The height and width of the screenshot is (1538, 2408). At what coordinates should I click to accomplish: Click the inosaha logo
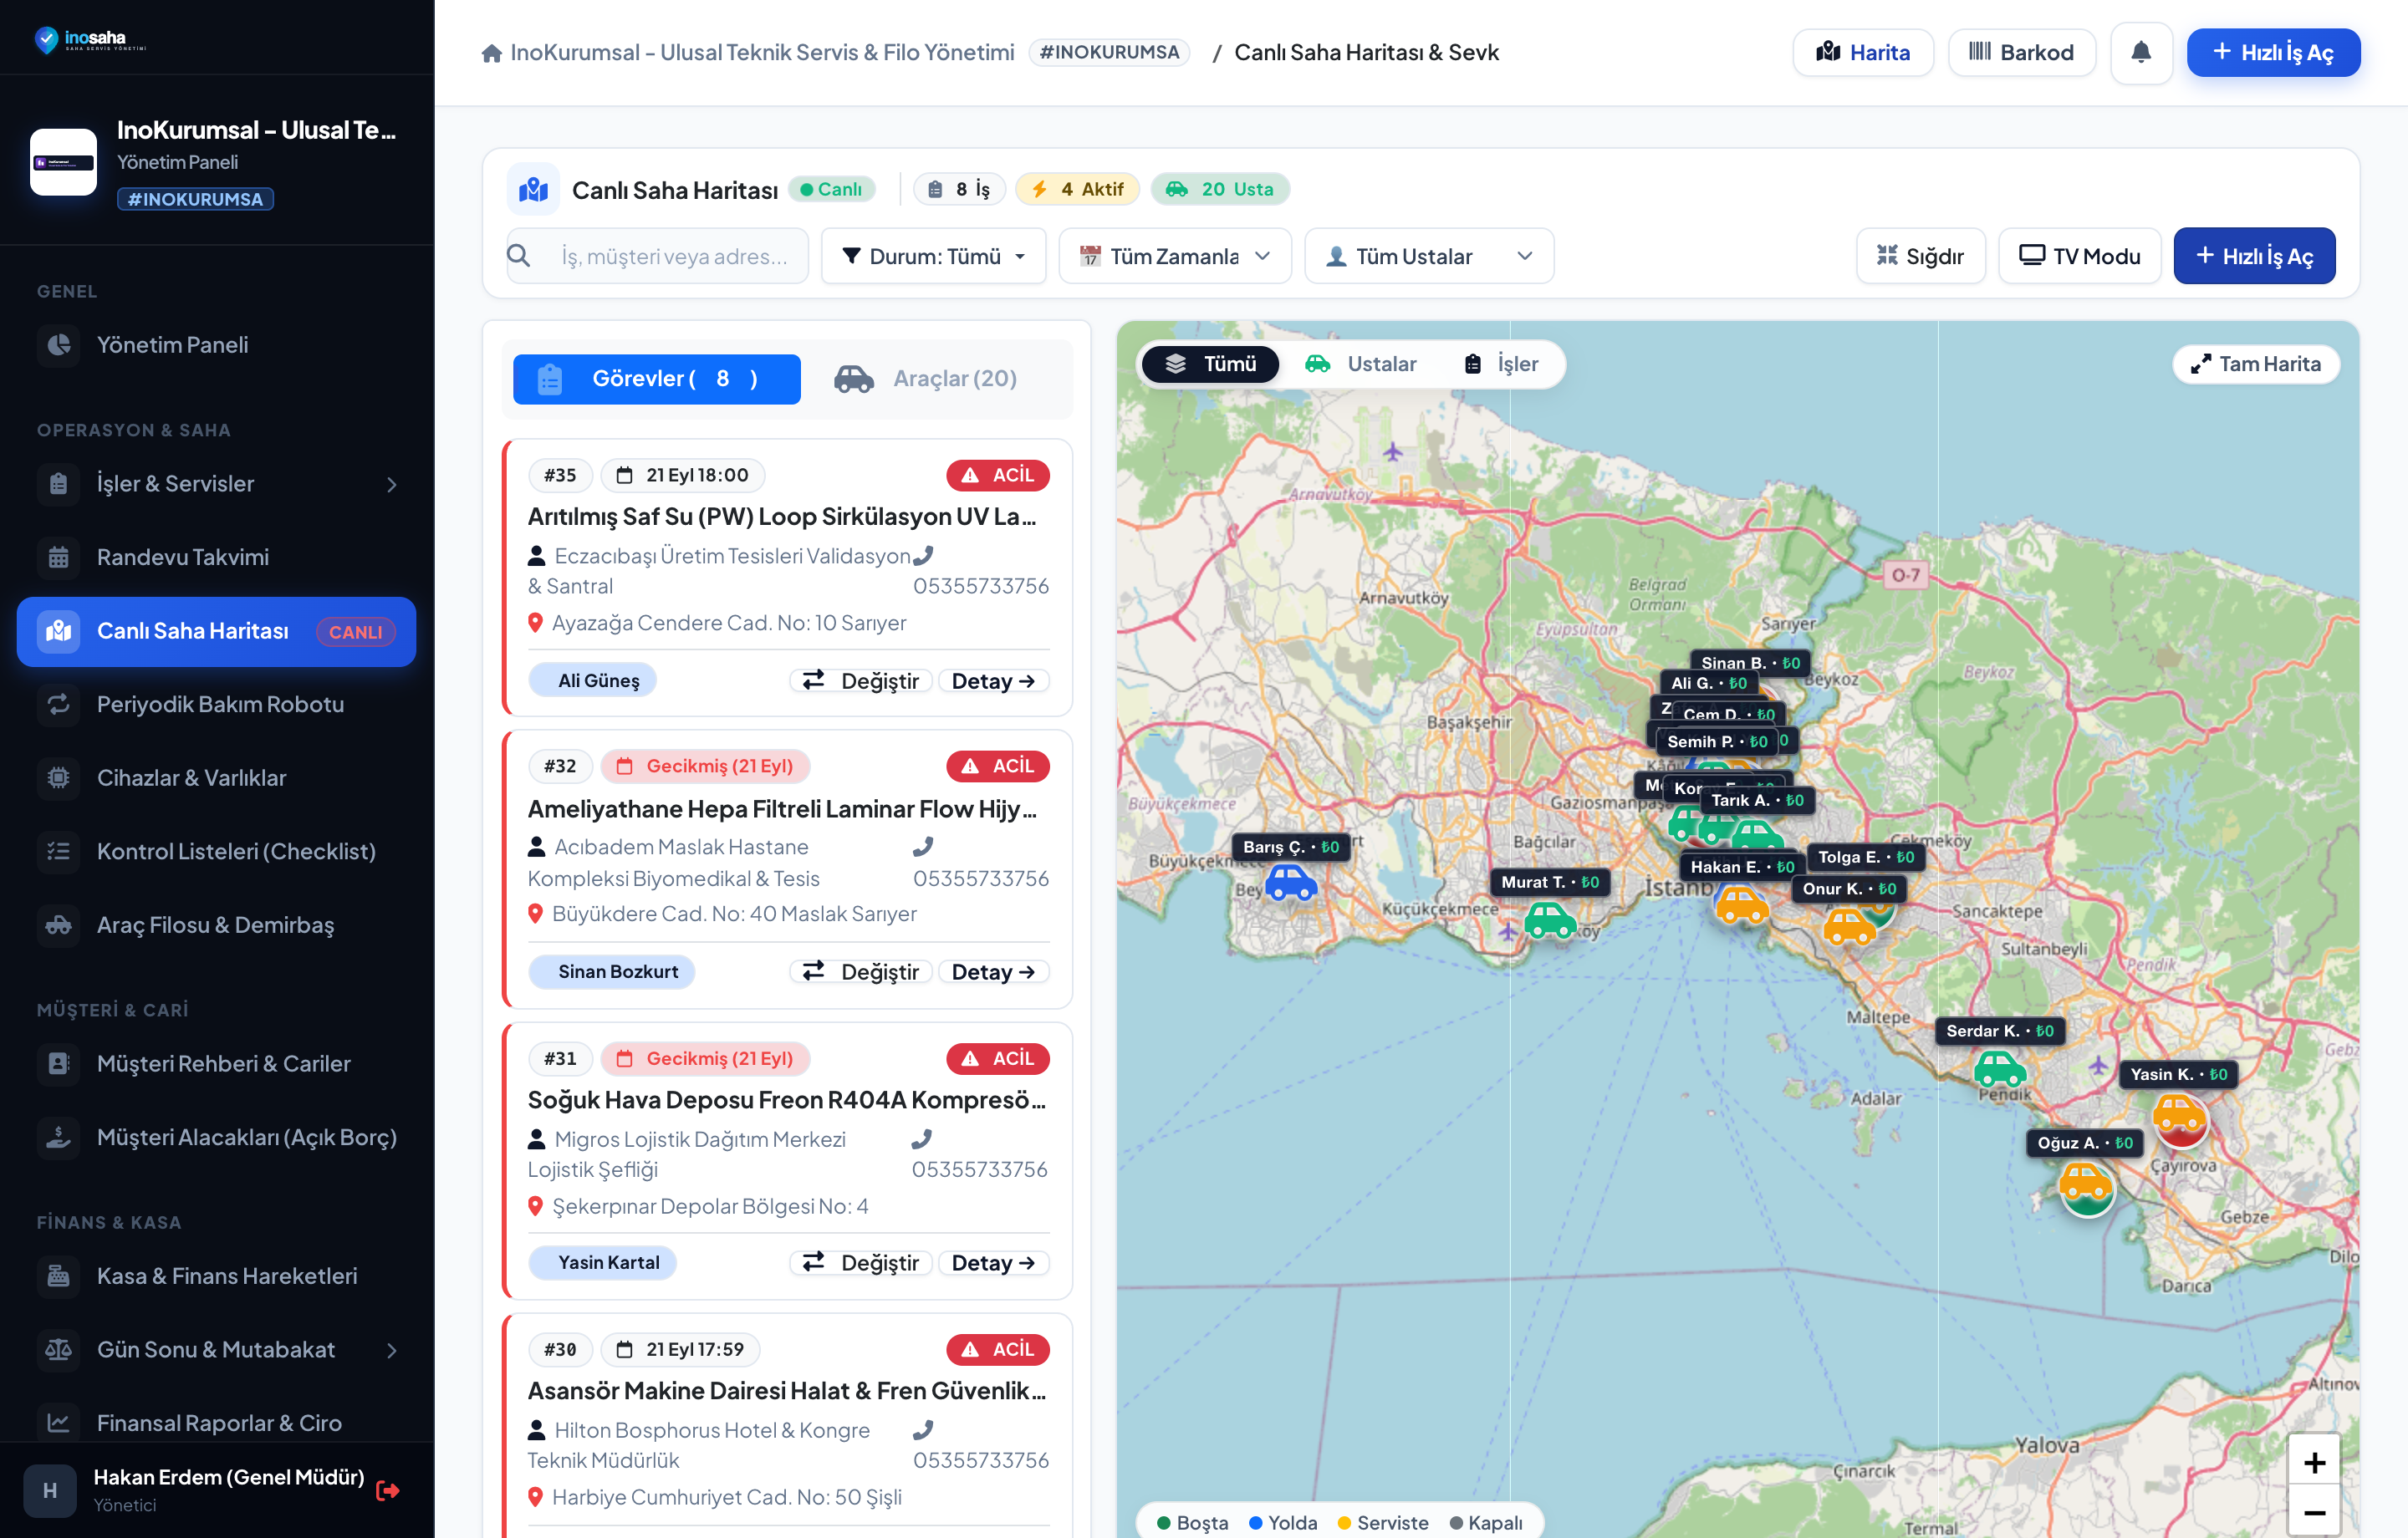tap(90, 39)
